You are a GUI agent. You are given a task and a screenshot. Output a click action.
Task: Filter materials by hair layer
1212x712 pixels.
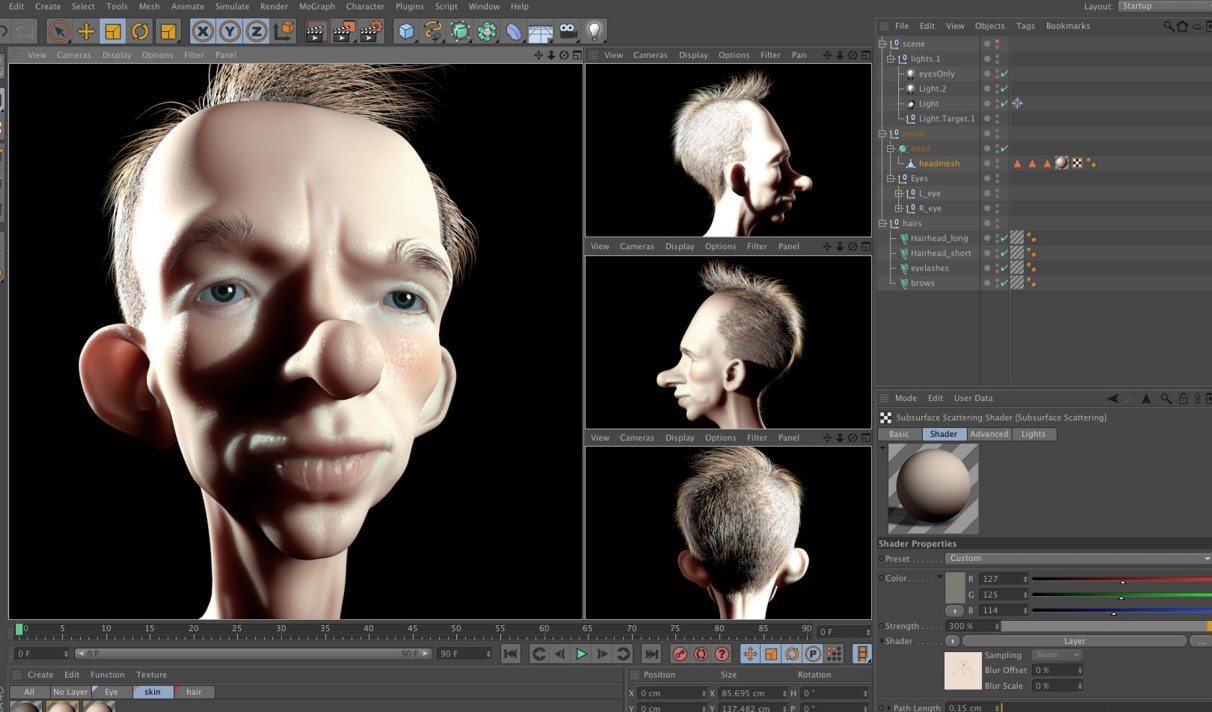[194, 692]
